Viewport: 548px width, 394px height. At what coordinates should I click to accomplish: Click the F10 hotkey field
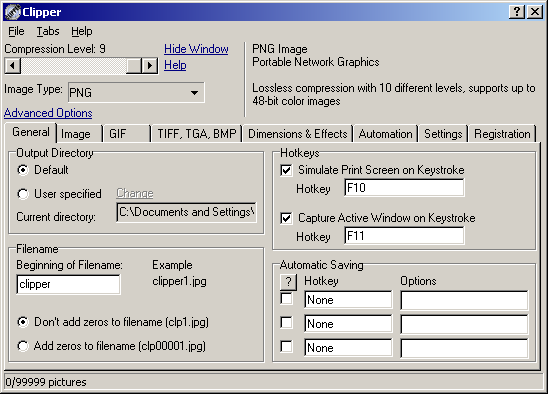404,188
